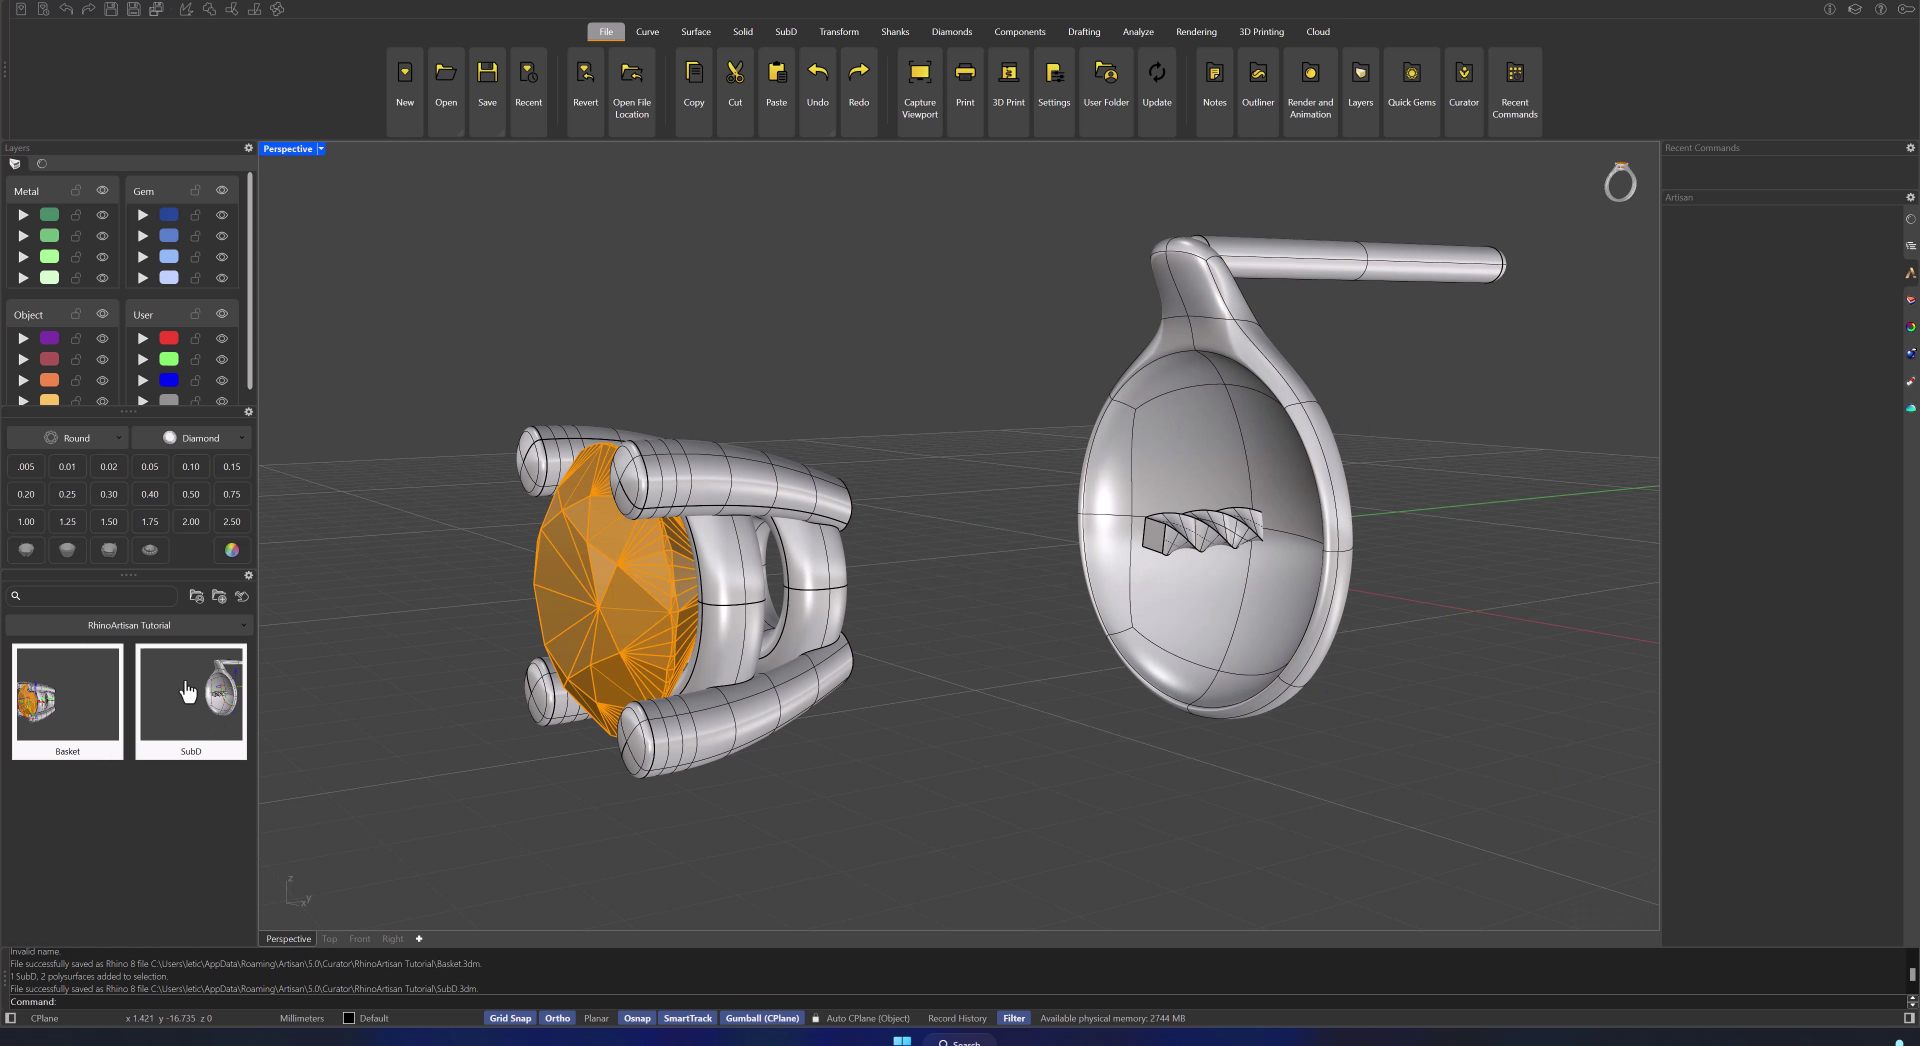Open the Outliner panel

pyautogui.click(x=1257, y=74)
